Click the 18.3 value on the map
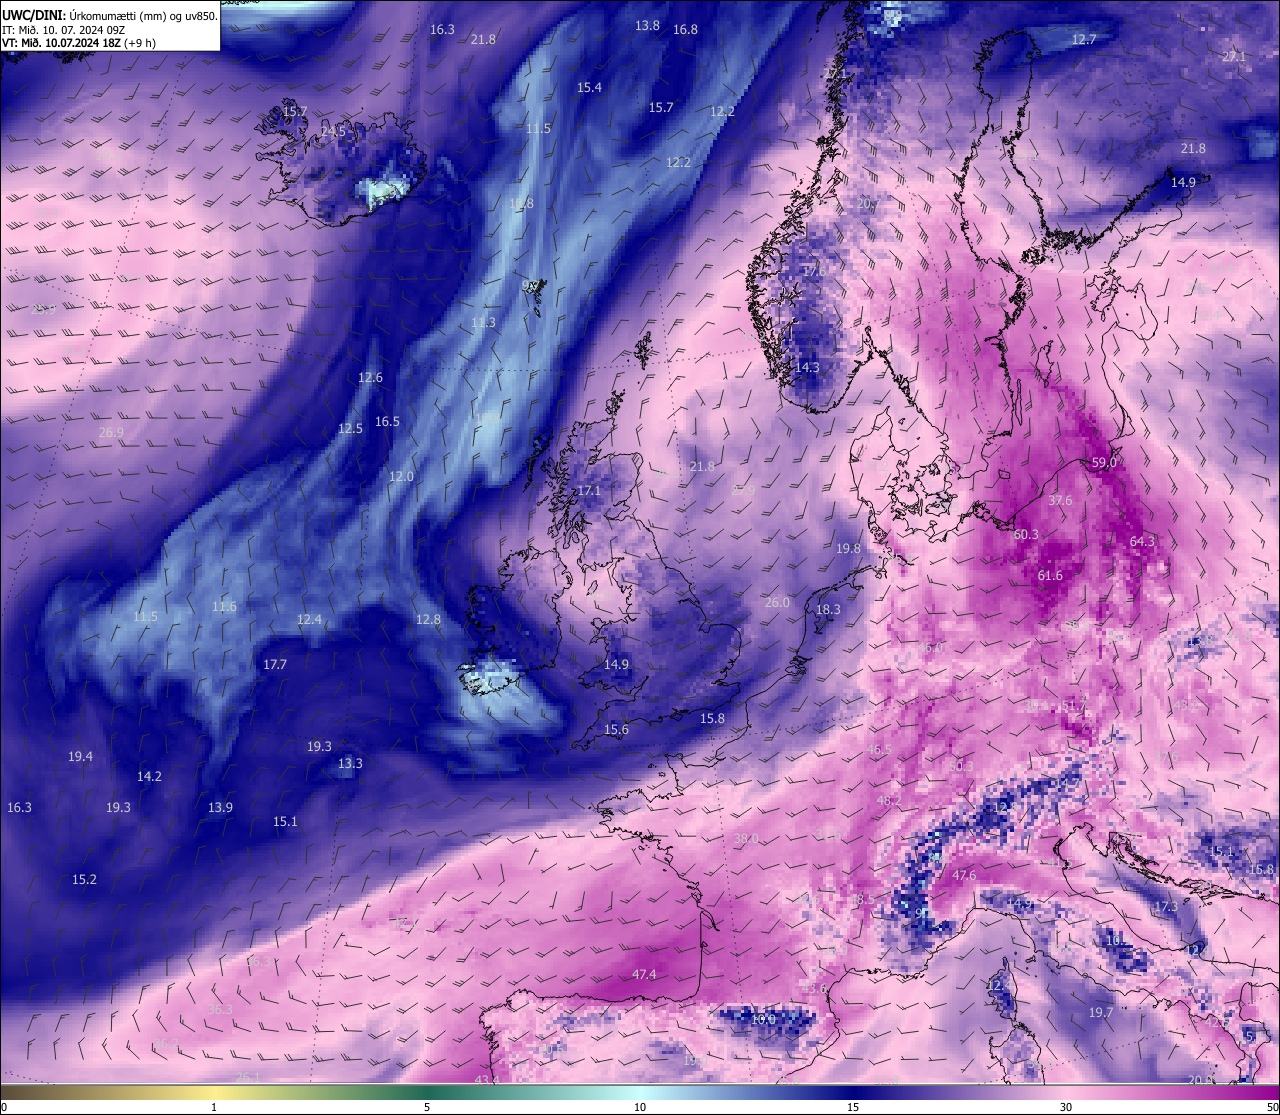Viewport: 1280px width, 1115px height. [x=828, y=609]
